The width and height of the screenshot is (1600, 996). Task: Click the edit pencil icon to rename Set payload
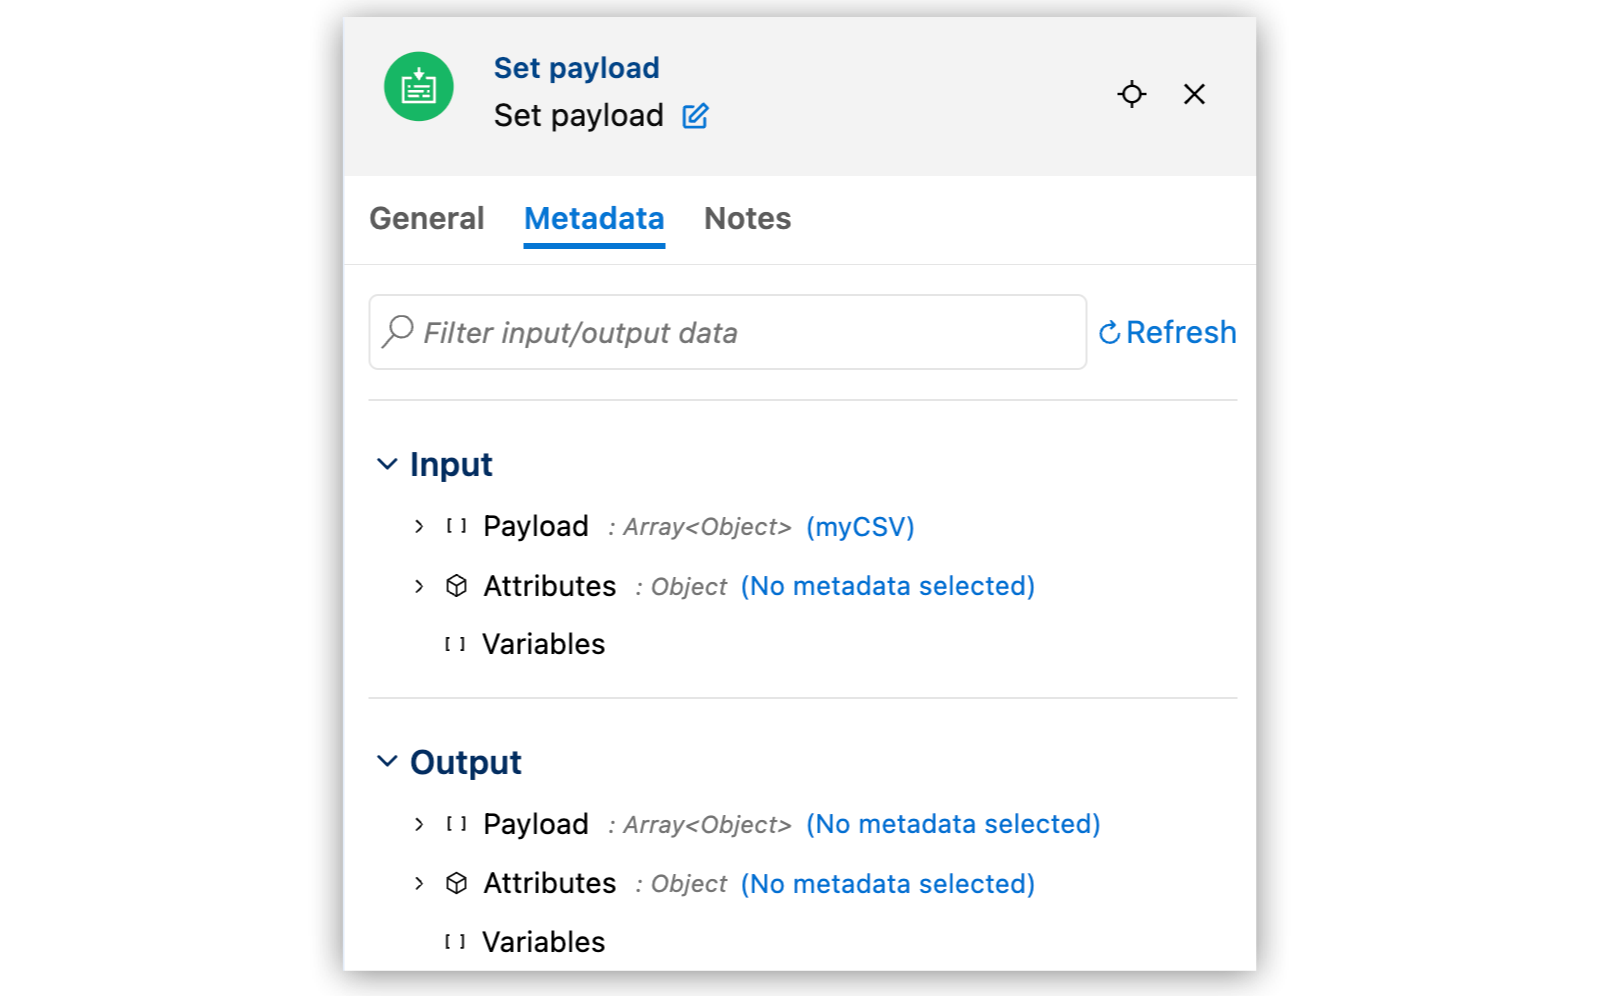click(695, 116)
